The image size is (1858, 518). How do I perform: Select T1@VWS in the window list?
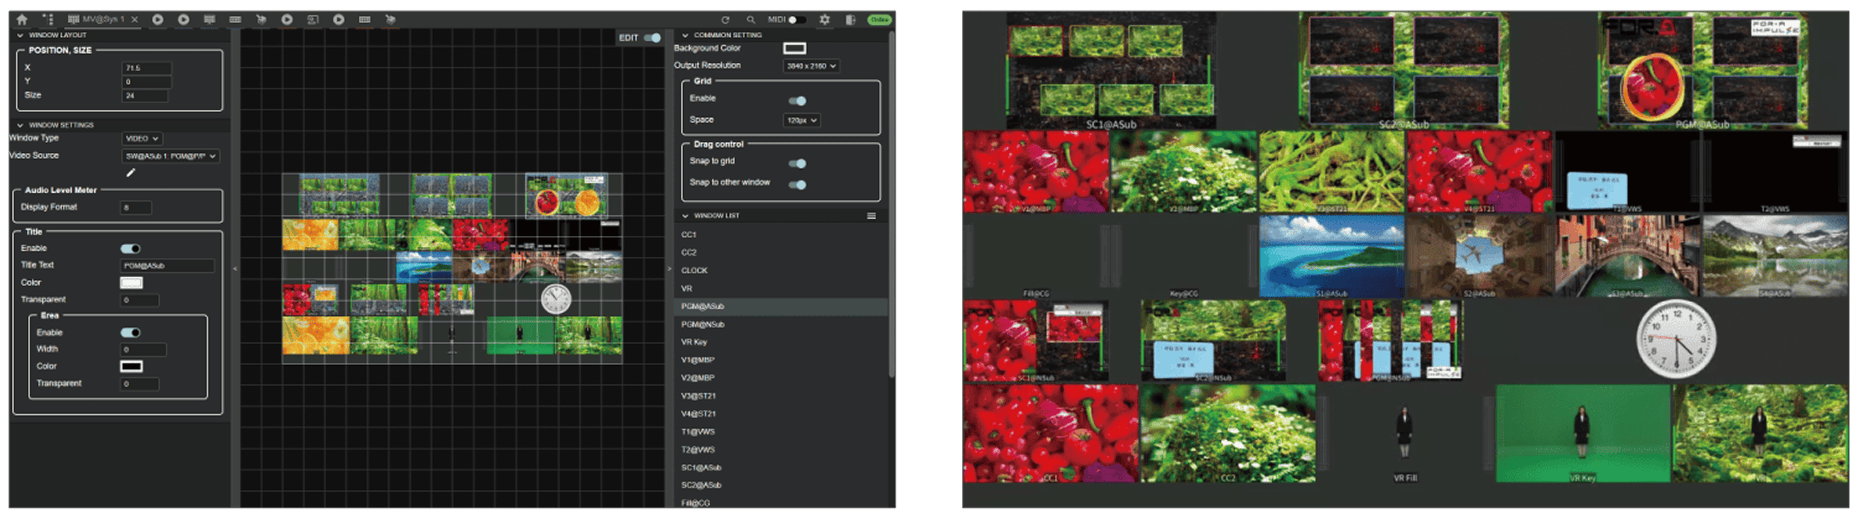(780, 432)
